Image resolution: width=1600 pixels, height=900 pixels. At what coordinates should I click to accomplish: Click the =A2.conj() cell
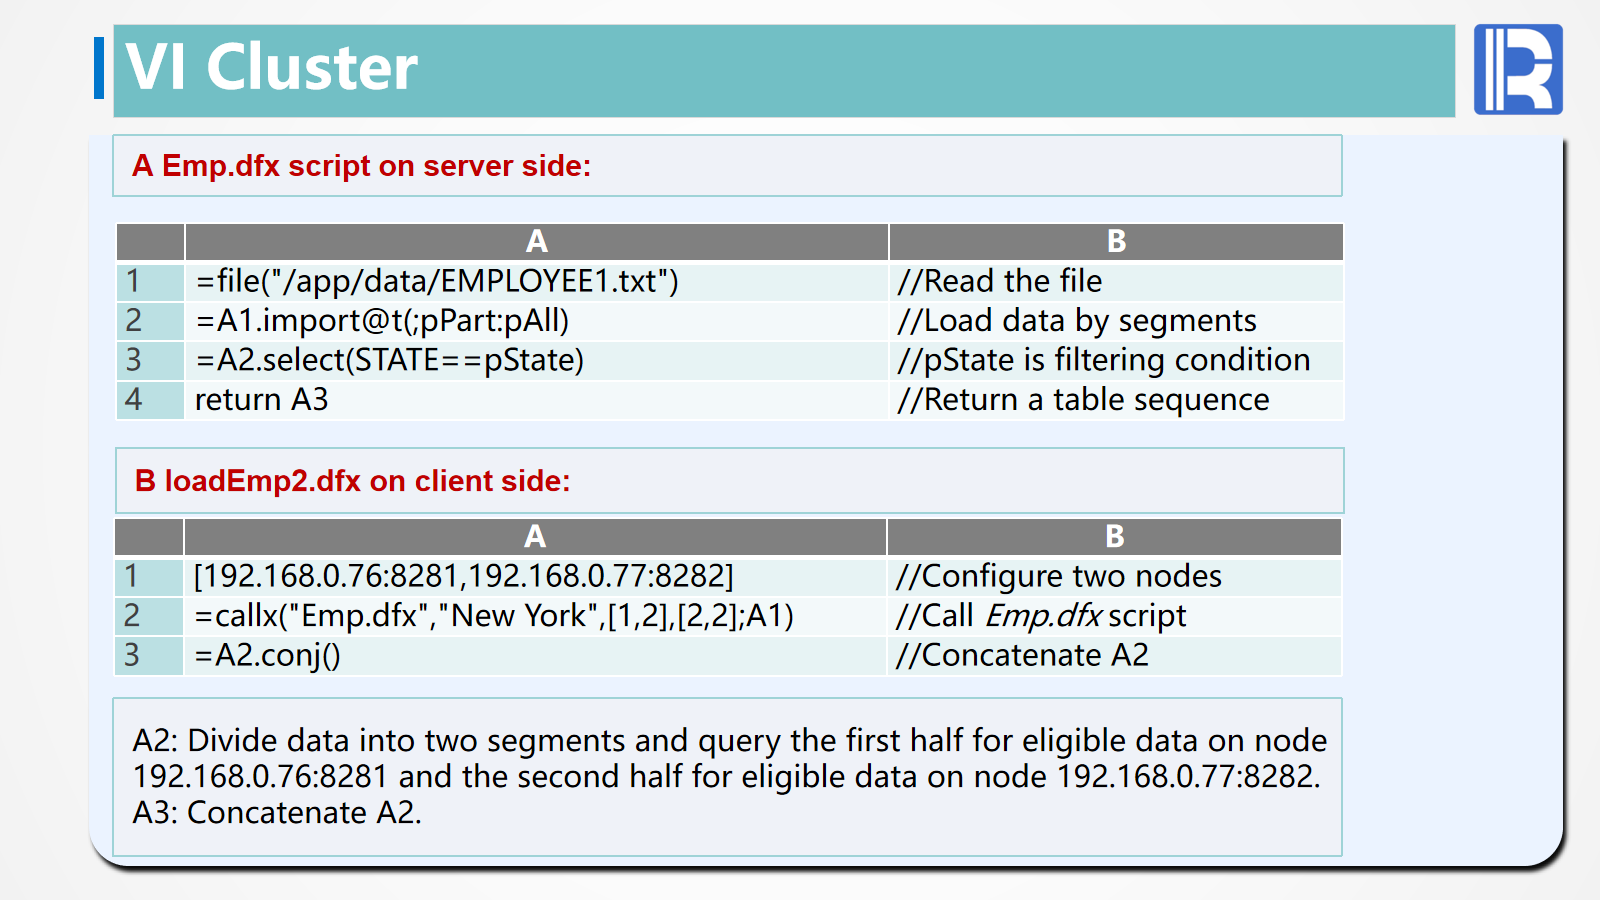pos(268,656)
